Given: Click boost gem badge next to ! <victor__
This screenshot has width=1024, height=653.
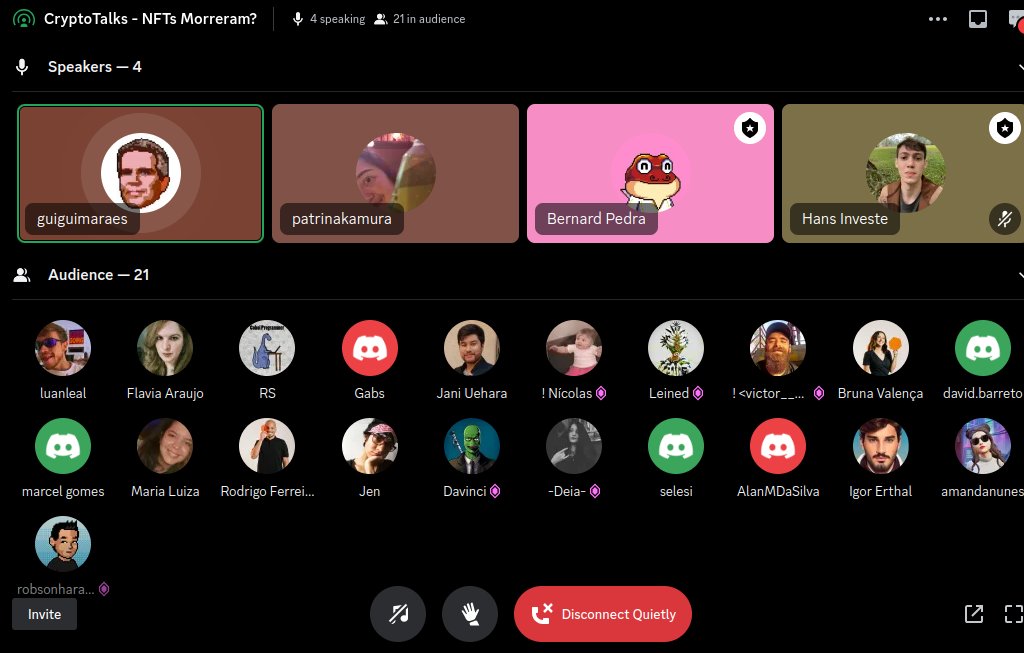Looking at the screenshot, I should 818,393.
